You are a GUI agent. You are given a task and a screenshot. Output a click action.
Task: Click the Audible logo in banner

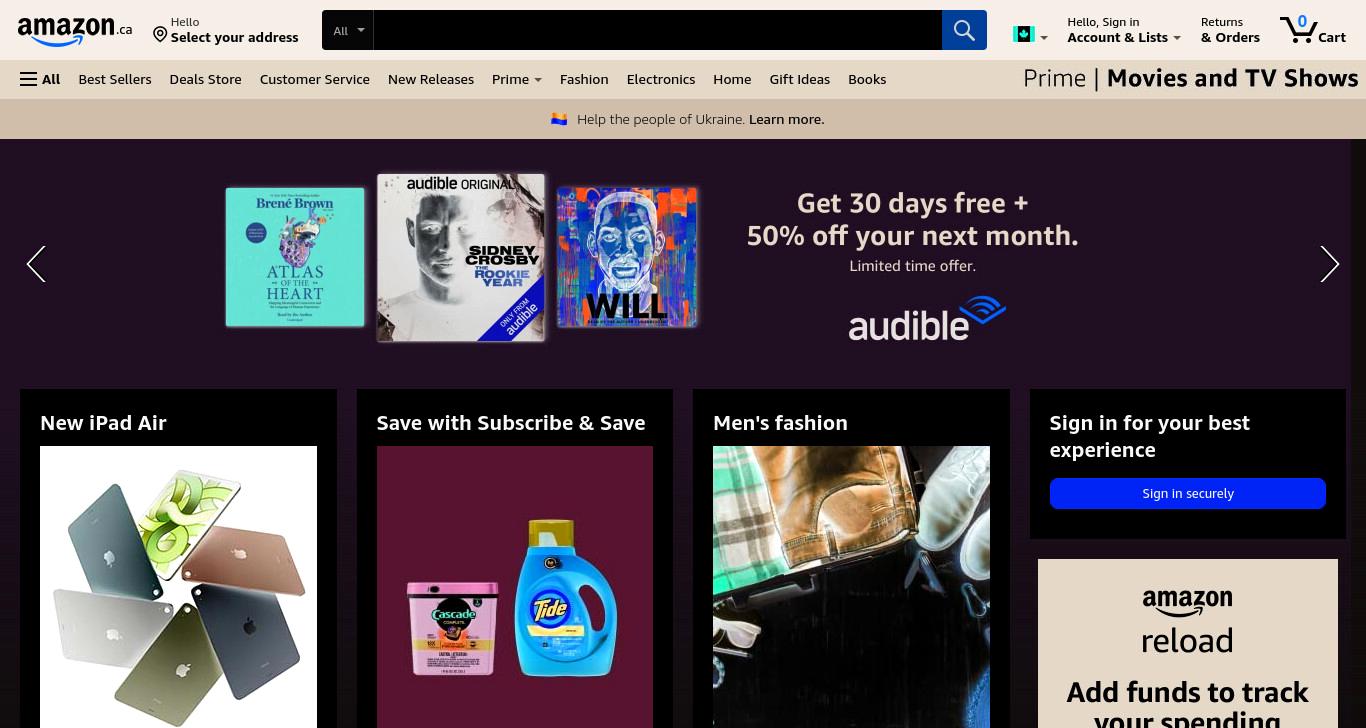tap(927, 319)
